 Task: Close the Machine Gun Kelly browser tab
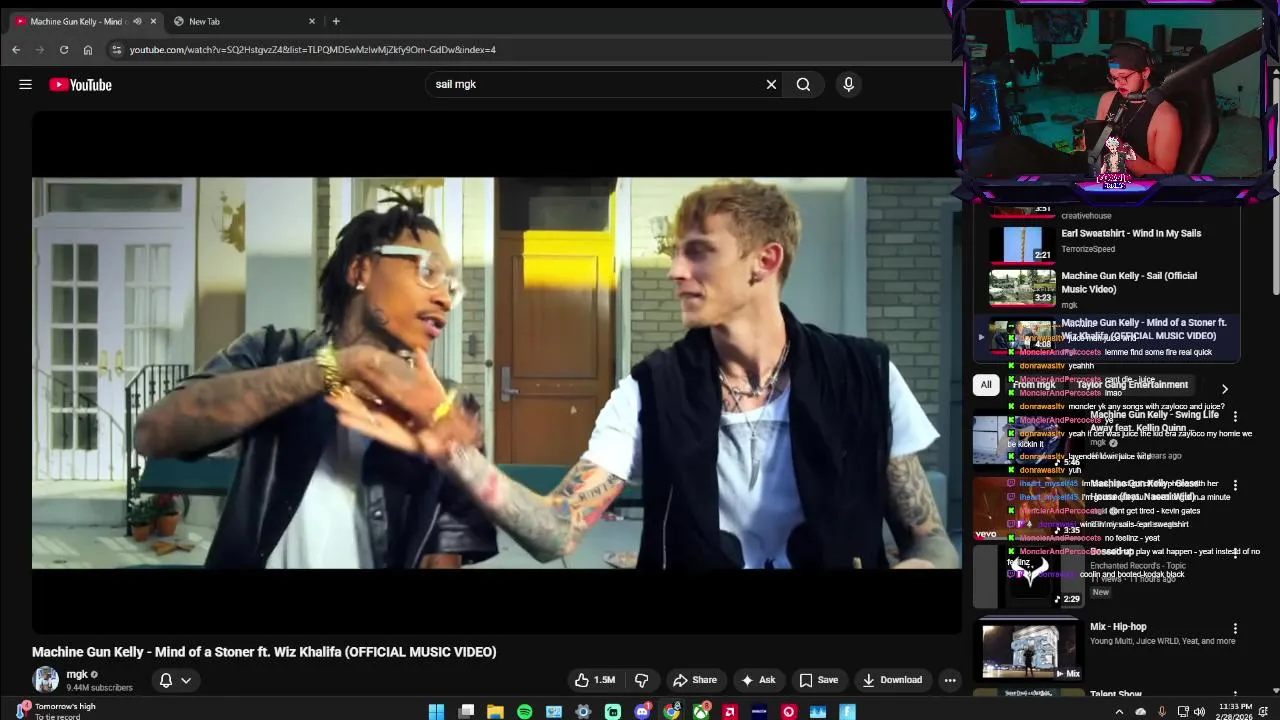click(153, 21)
